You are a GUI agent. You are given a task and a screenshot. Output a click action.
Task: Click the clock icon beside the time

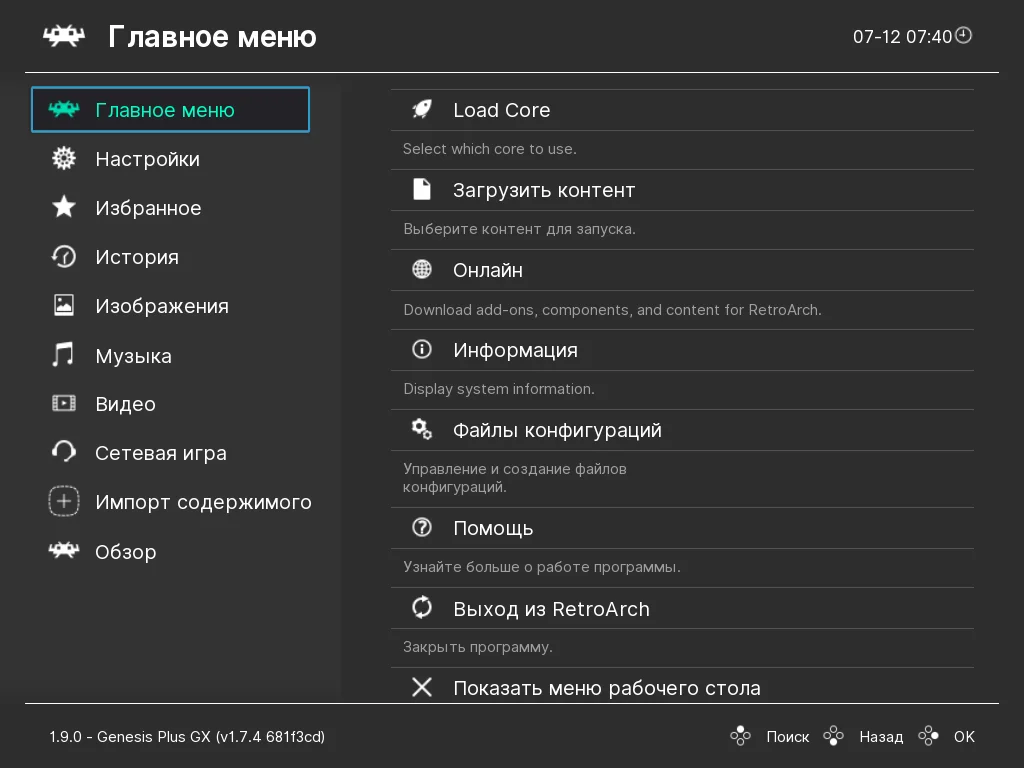(964, 36)
